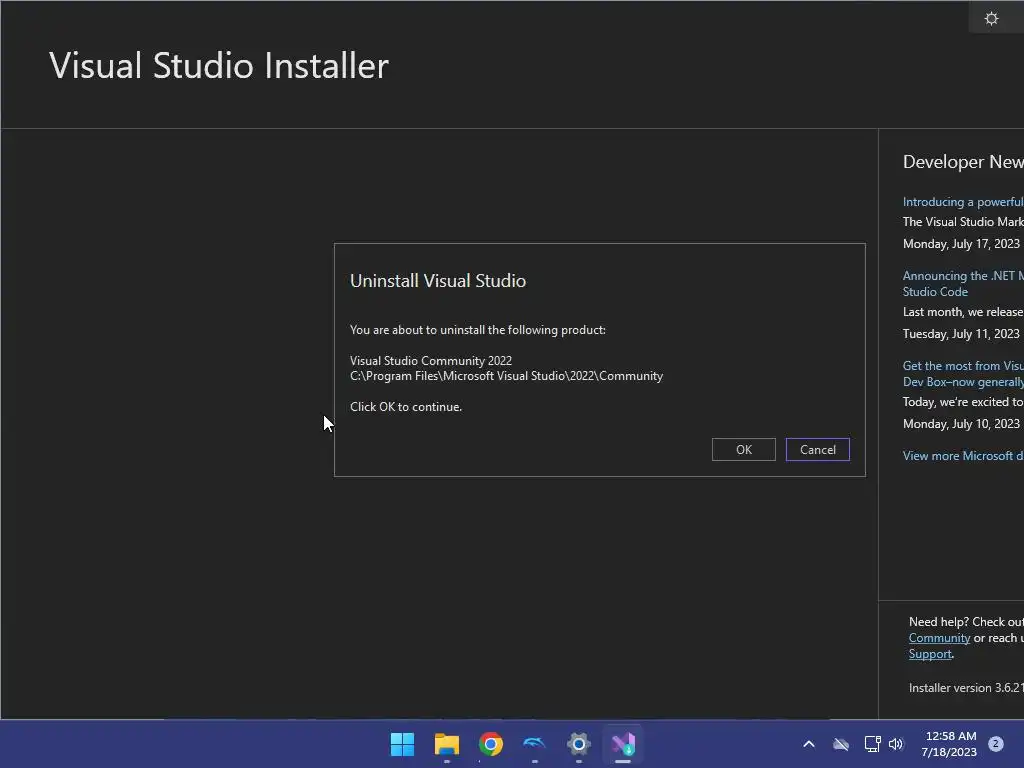Open Settings gear in the taskbar

tap(579, 744)
